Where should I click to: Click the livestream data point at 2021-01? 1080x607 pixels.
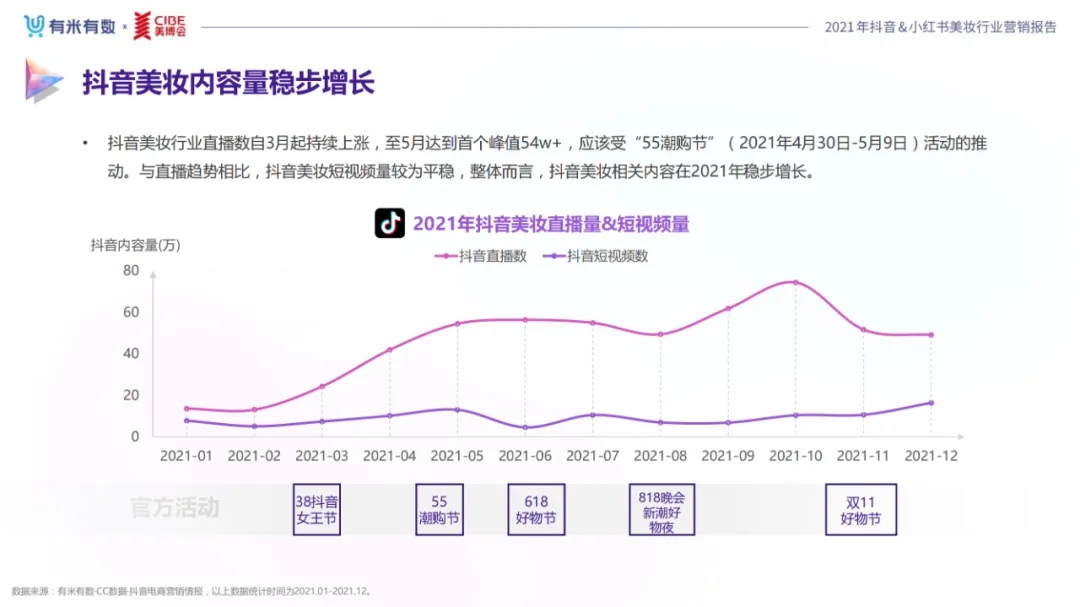187,409
